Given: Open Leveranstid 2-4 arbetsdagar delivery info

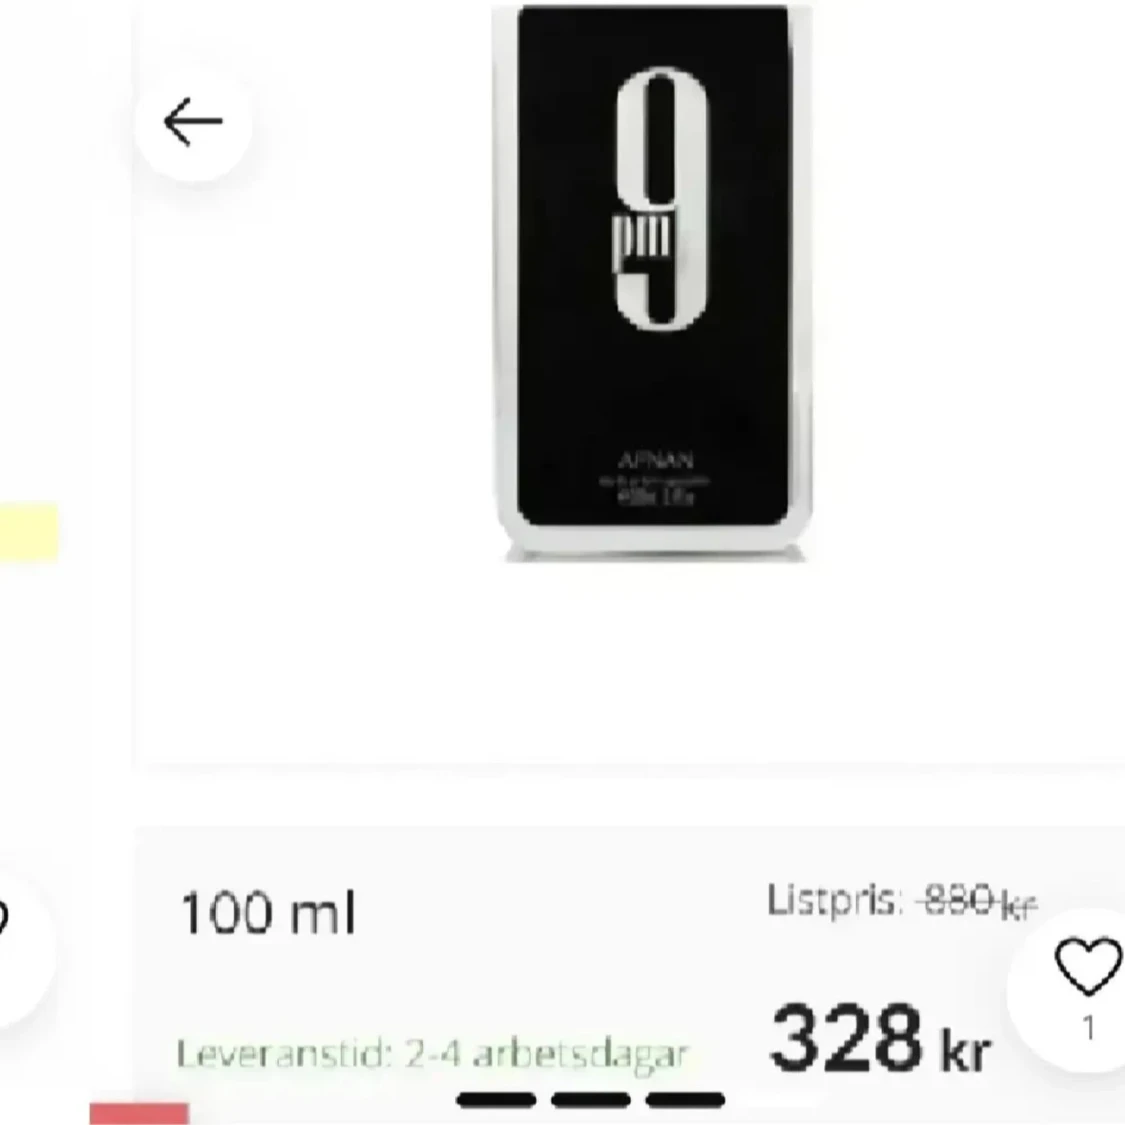Looking at the screenshot, I should [x=432, y=1054].
